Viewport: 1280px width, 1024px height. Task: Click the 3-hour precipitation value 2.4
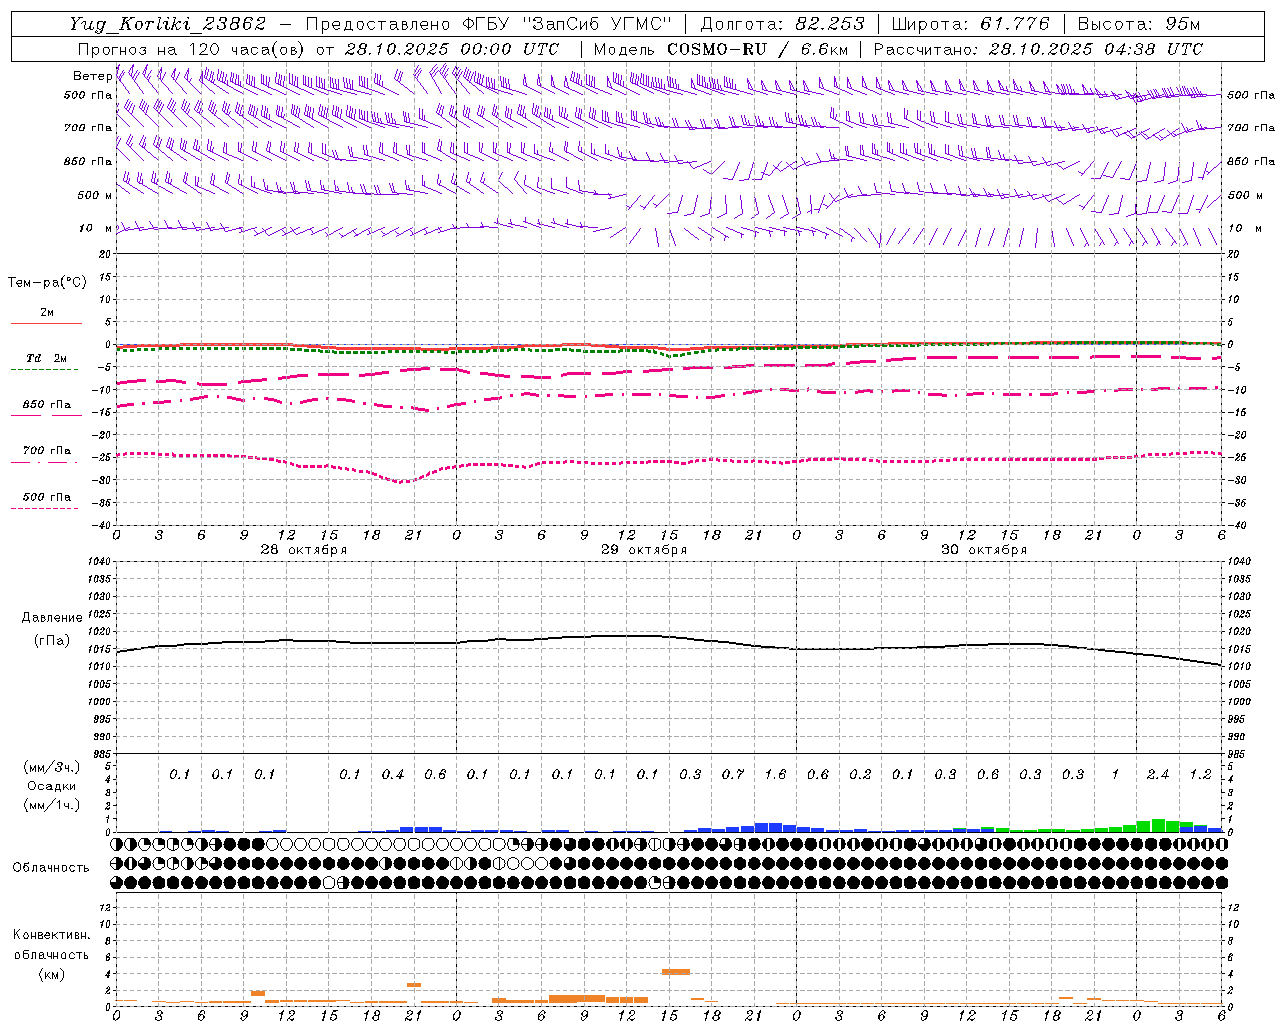pos(1158,774)
